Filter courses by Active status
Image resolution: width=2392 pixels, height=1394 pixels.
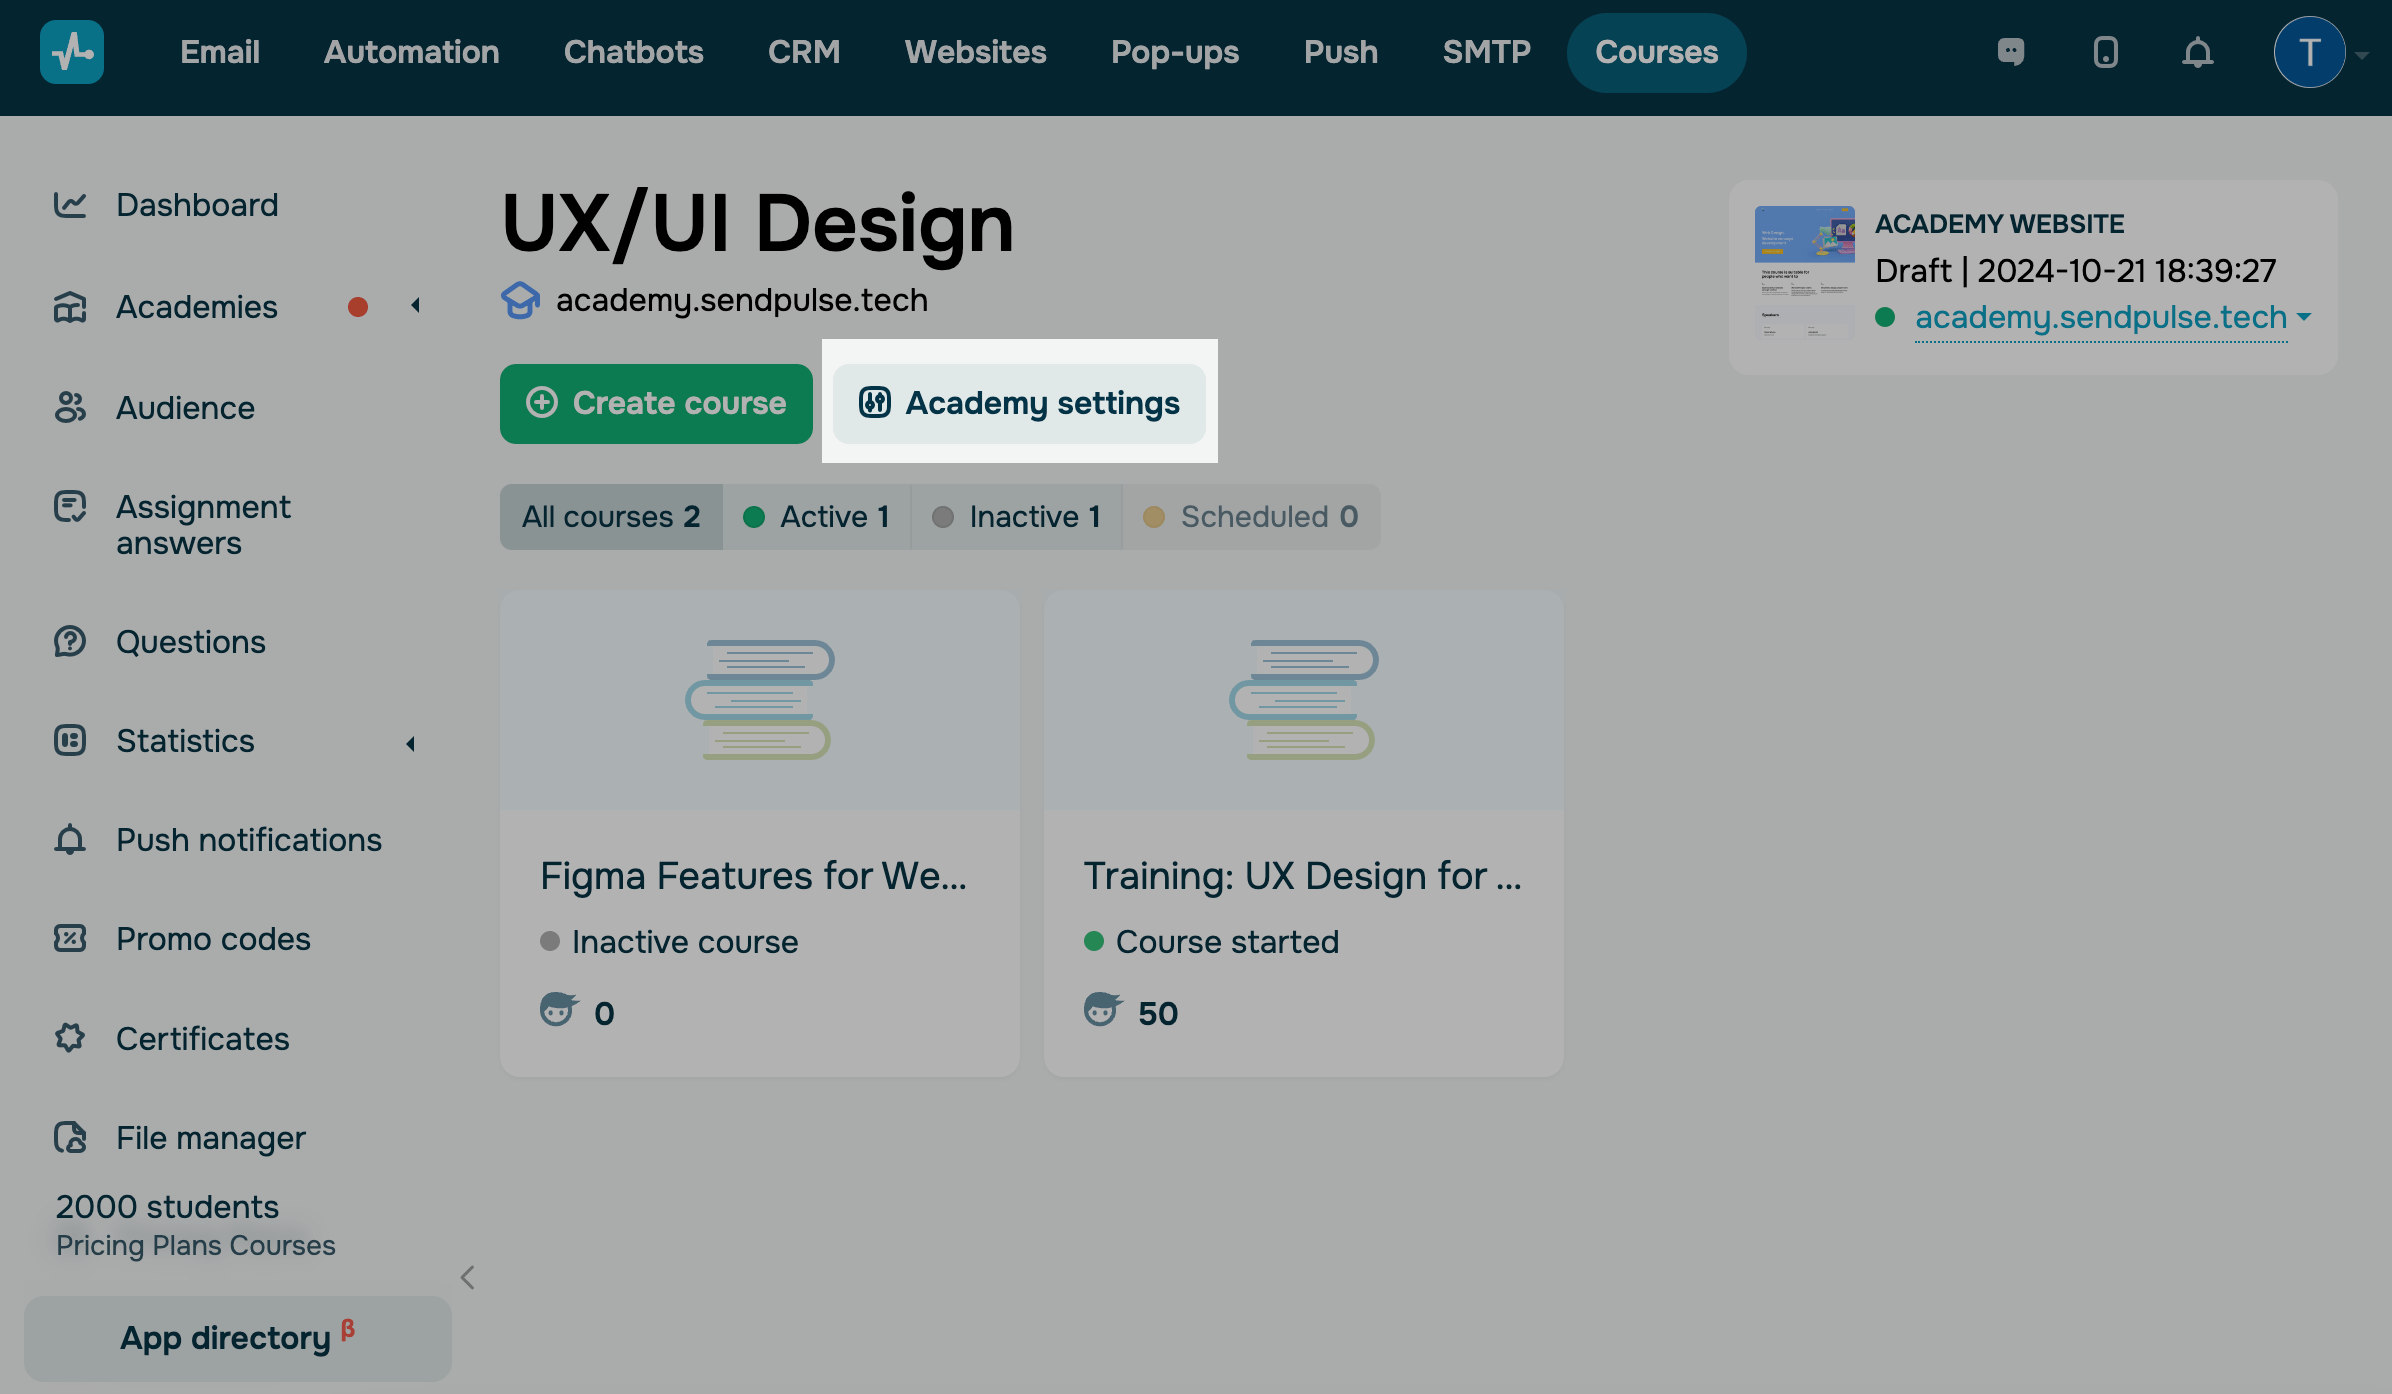(x=816, y=517)
